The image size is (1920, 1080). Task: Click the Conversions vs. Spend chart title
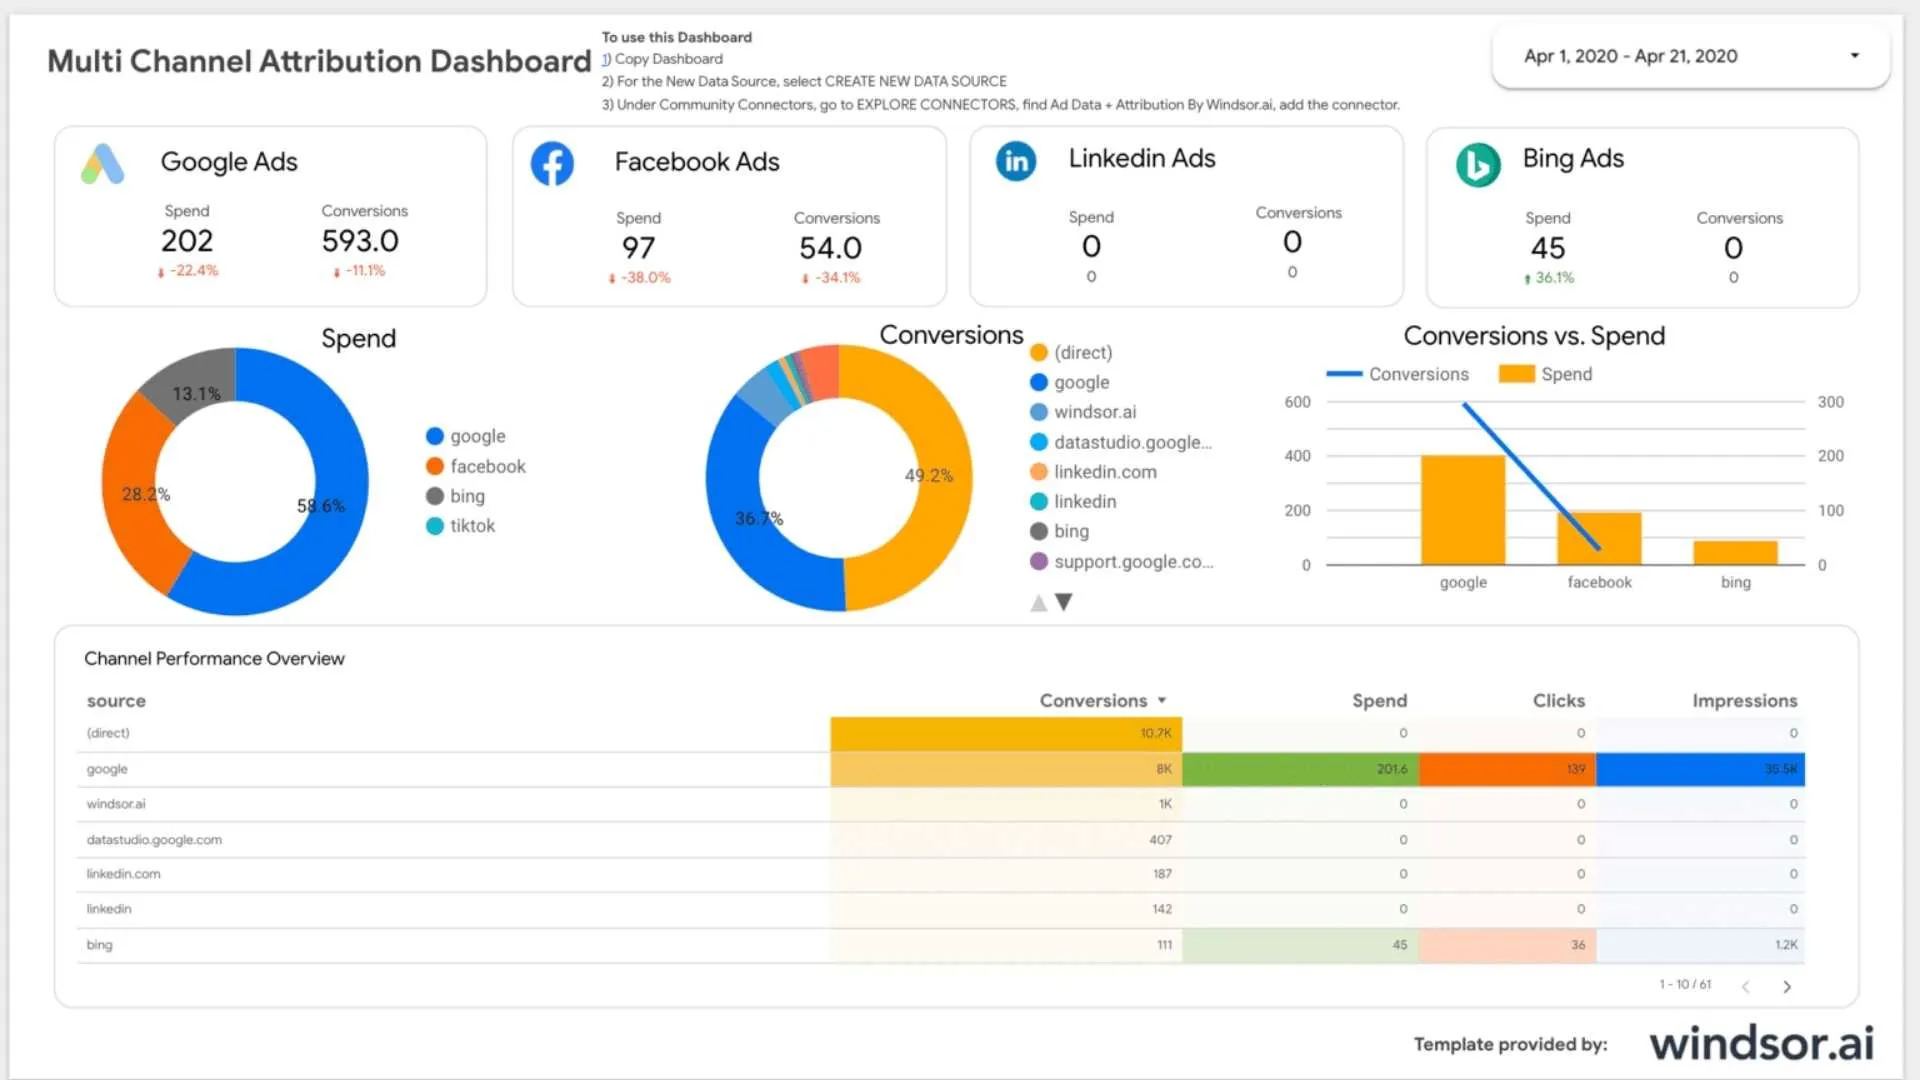[1534, 335]
